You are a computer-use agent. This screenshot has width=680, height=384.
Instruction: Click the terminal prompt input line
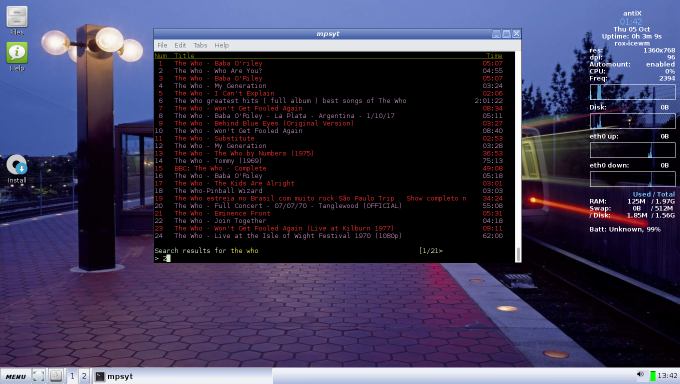click(334, 258)
